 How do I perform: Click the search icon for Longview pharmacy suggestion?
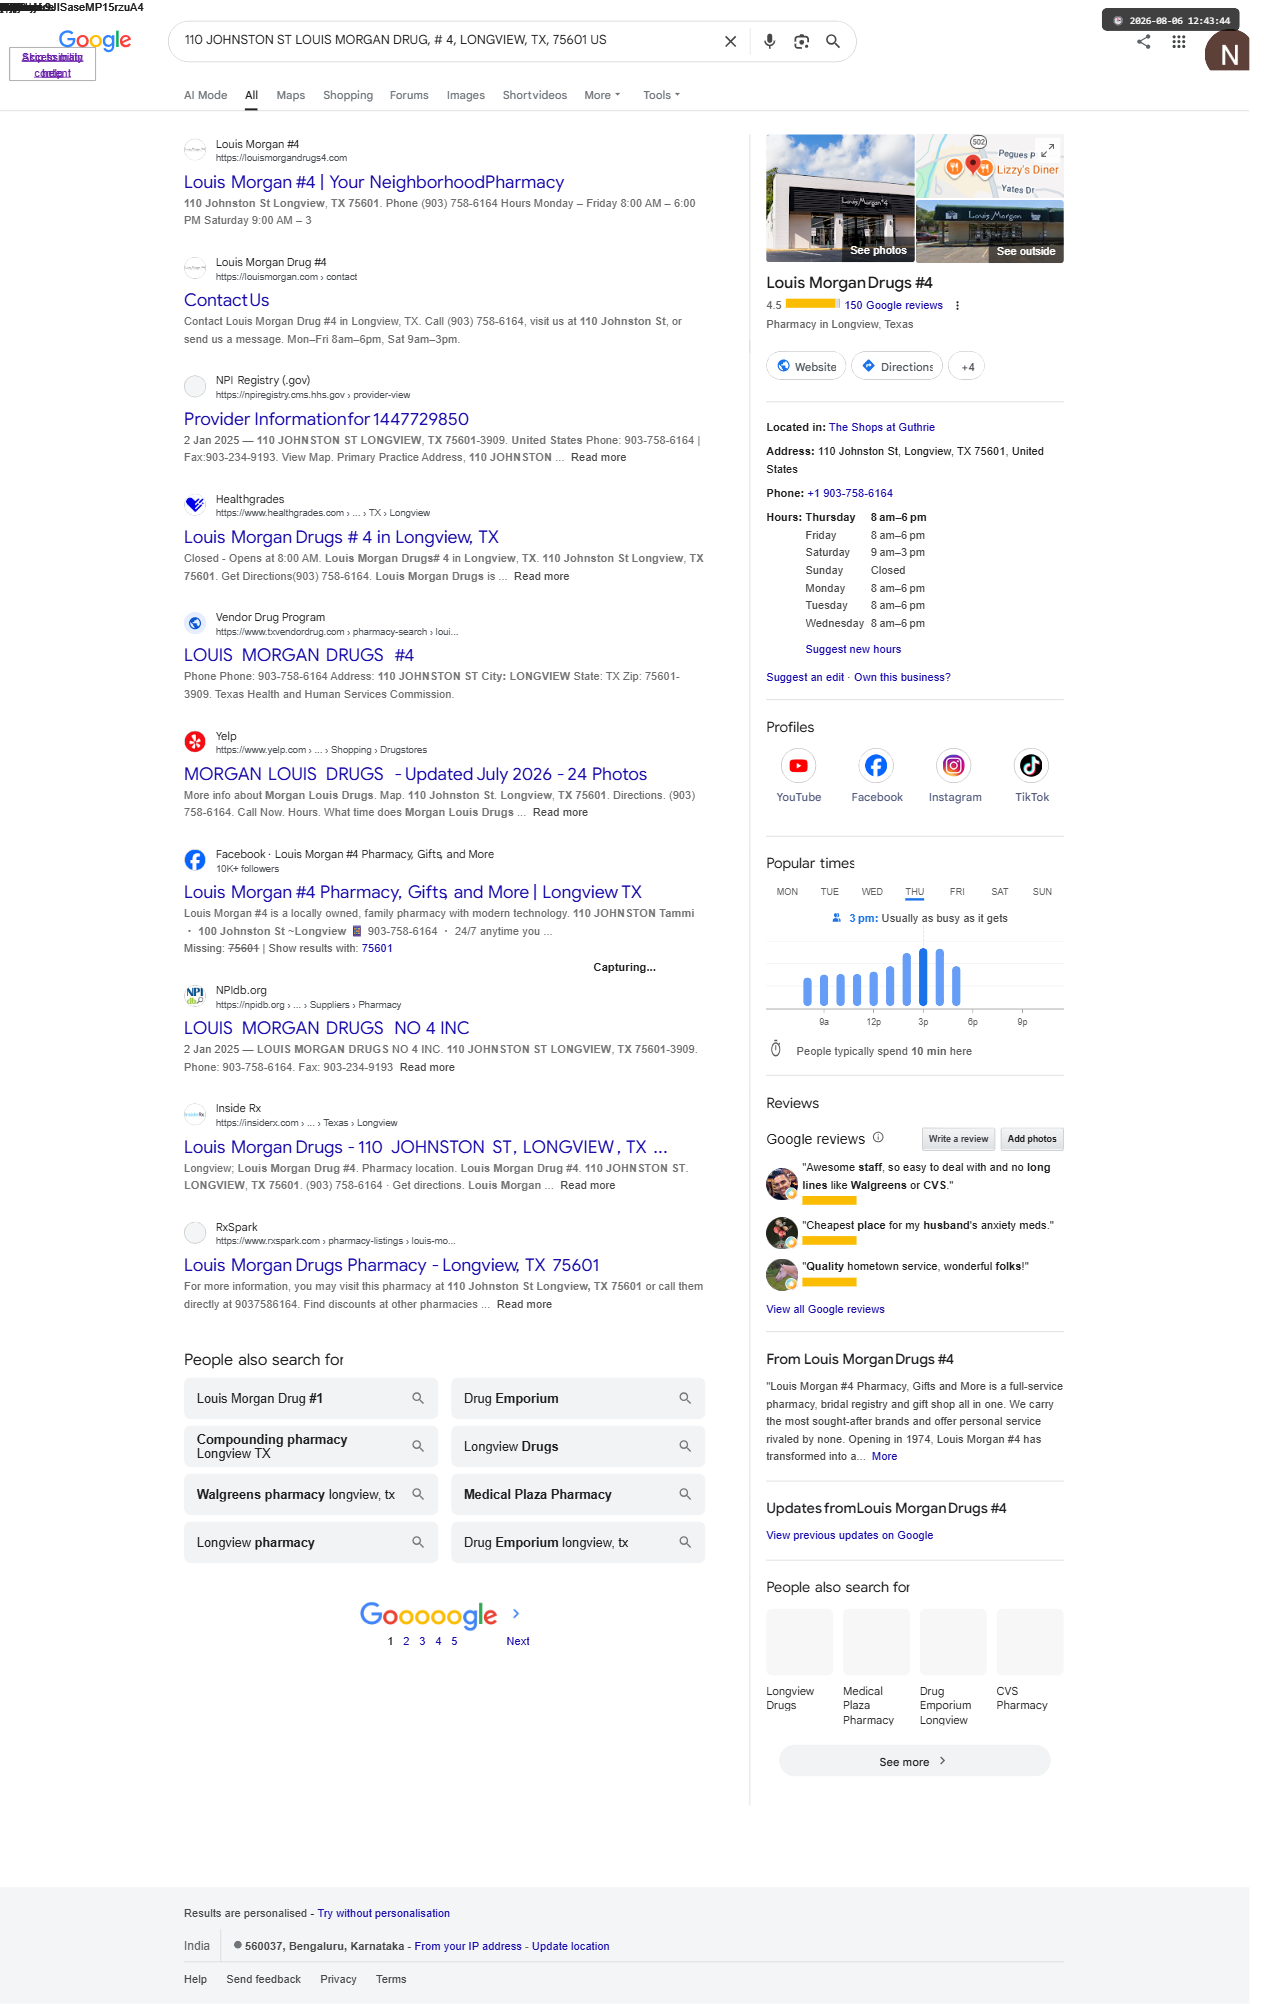coord(418,1542)
